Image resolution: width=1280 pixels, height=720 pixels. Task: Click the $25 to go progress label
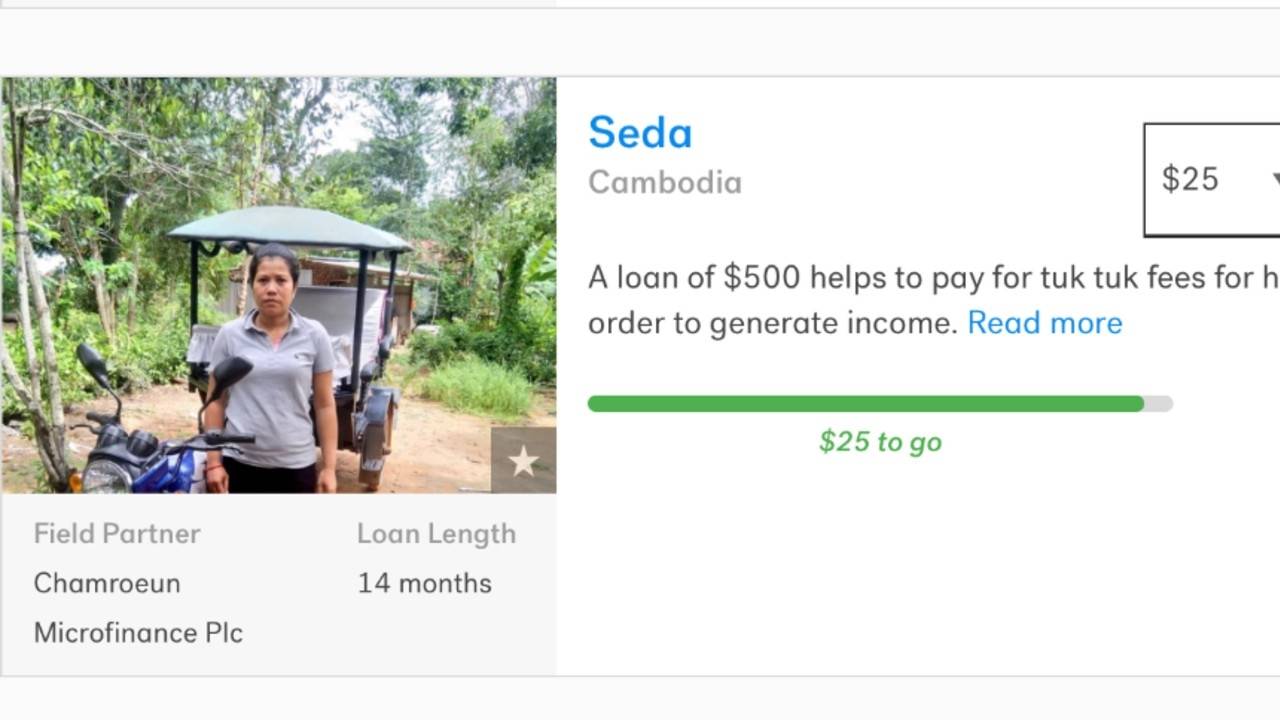point(880,442)
